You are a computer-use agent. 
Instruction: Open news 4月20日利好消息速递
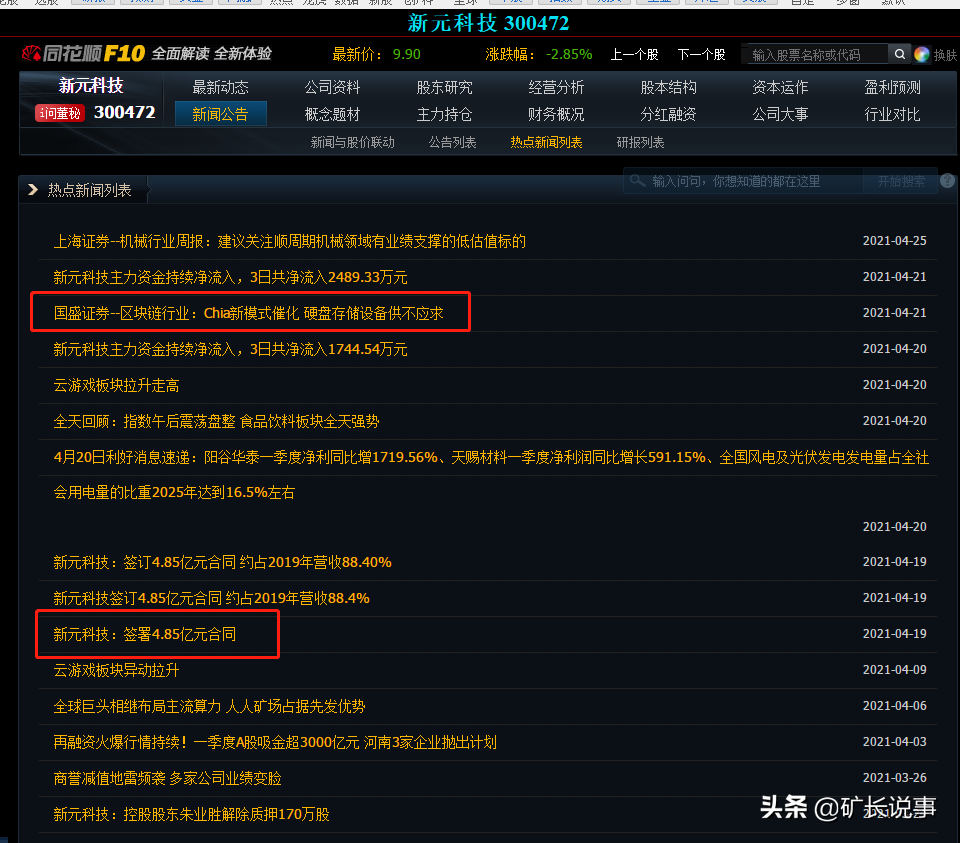(x=491, y=475)
